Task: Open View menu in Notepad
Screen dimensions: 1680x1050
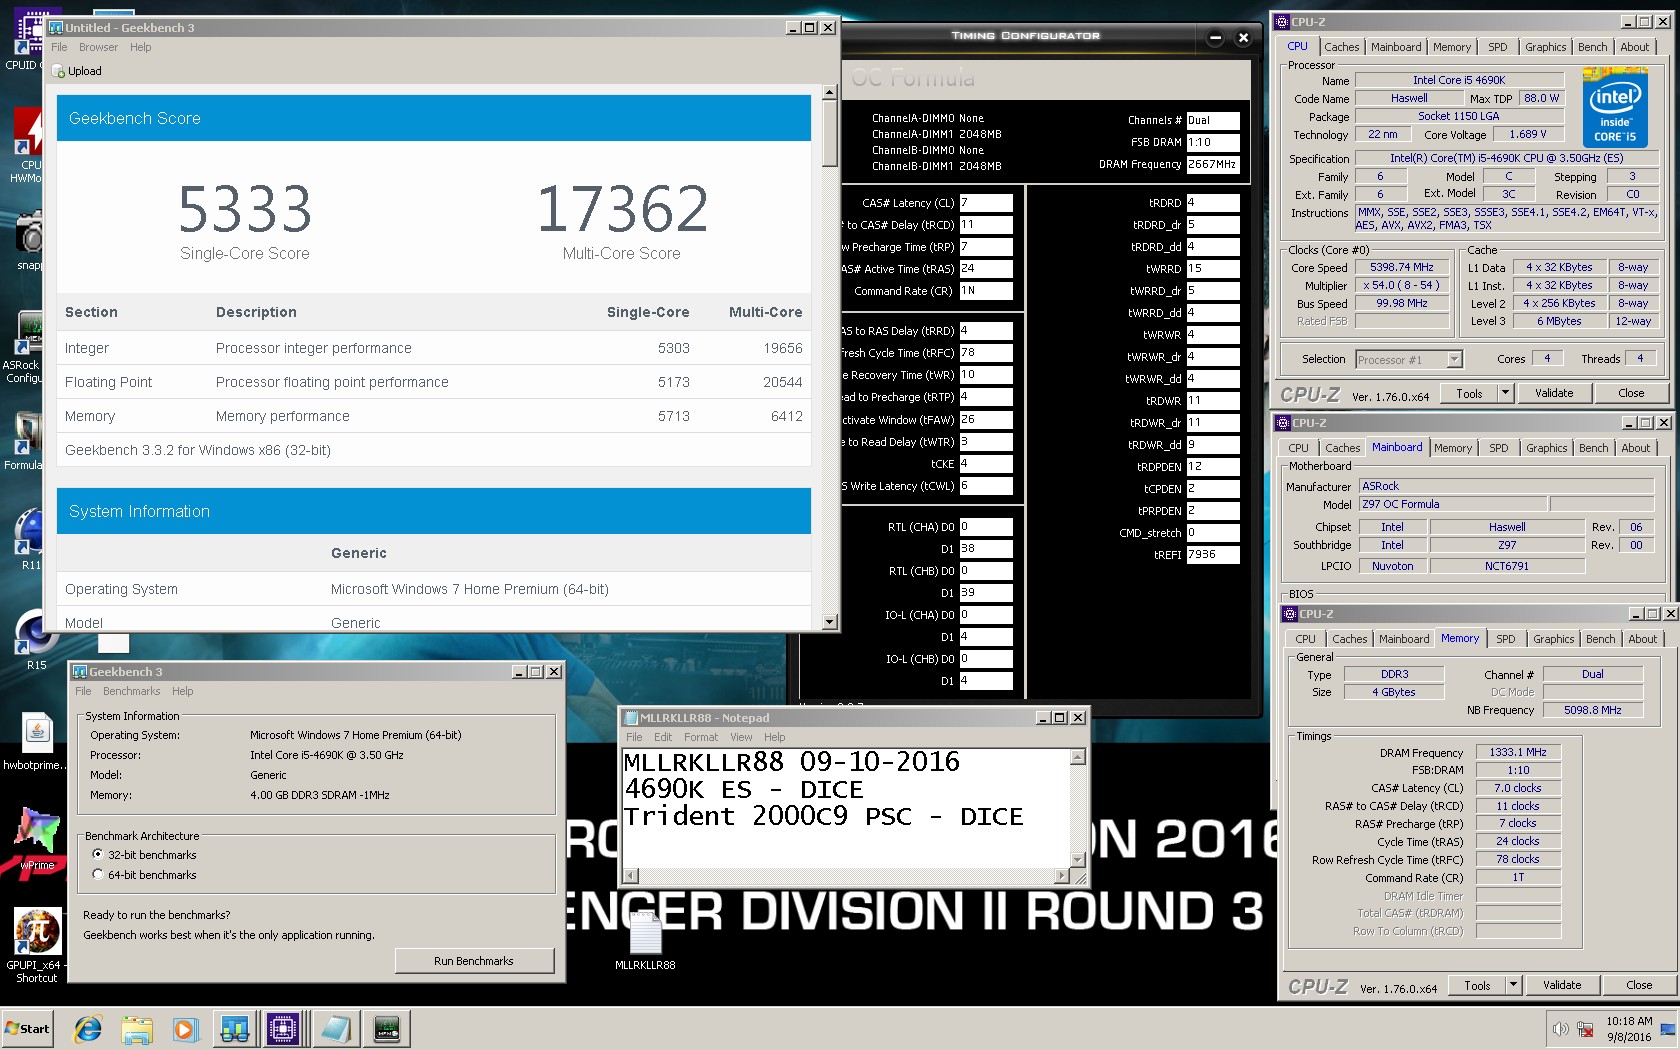Action: 741,737
